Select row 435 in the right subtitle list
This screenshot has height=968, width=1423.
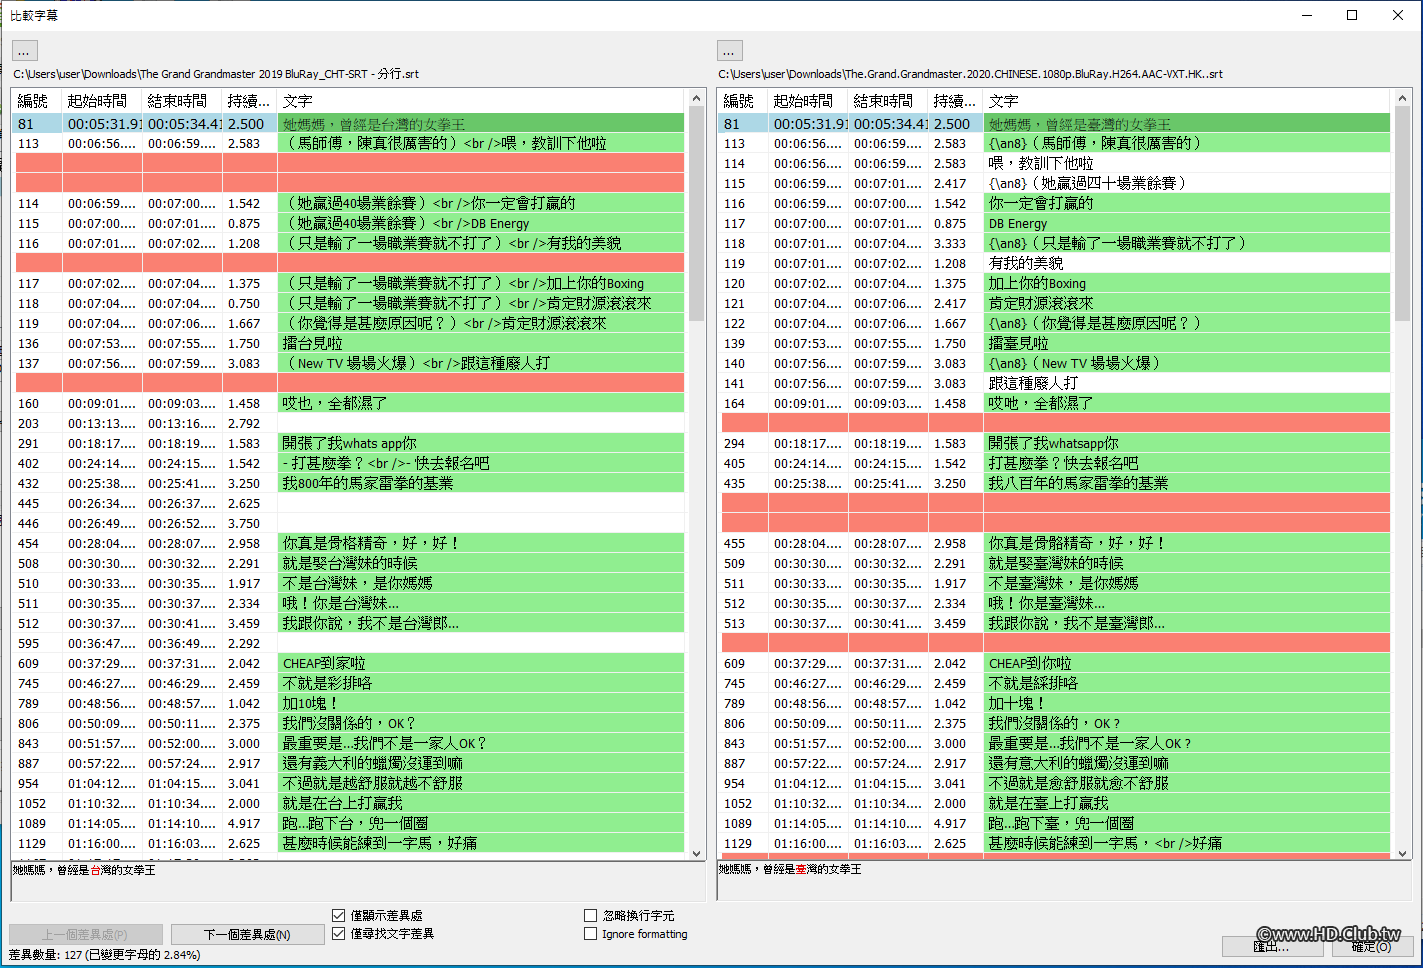click(1054, 484)
